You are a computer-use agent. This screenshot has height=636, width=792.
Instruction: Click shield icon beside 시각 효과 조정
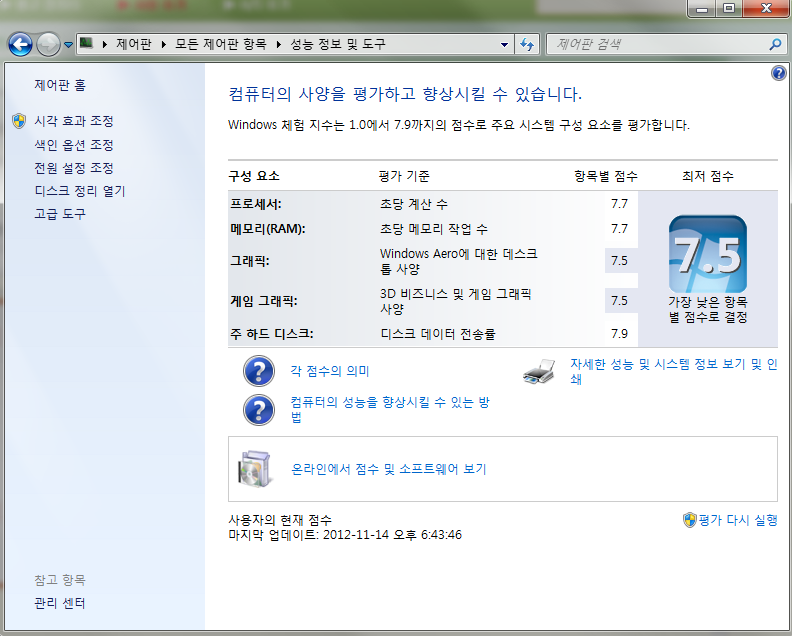coord(19,121)
